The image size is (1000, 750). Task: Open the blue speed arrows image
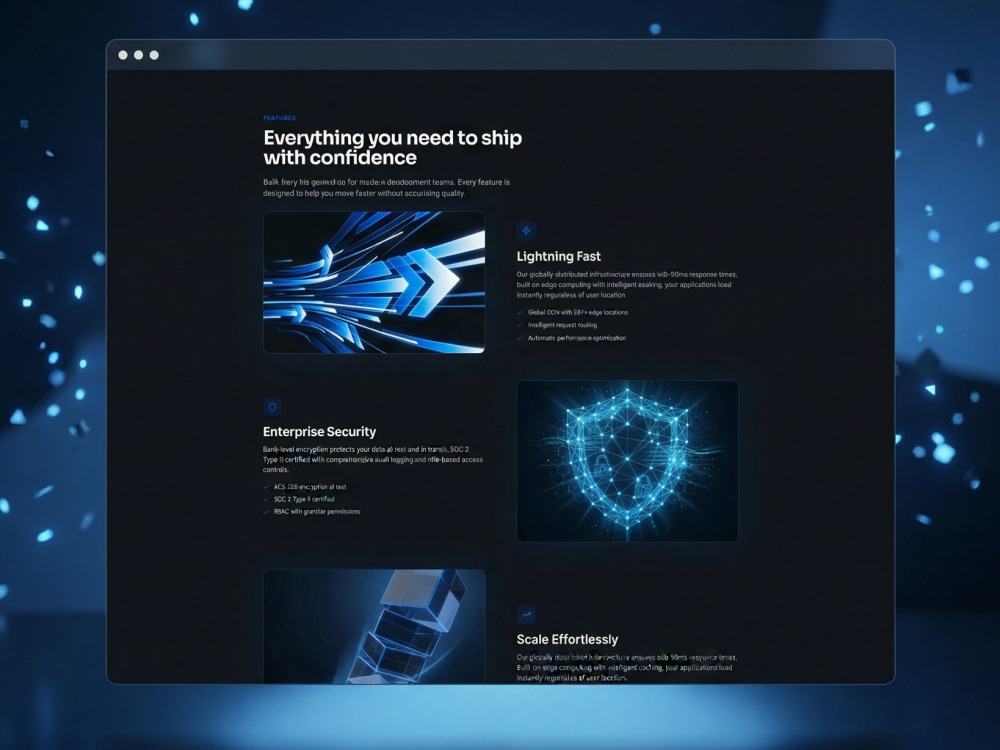[x=374, y=283]
